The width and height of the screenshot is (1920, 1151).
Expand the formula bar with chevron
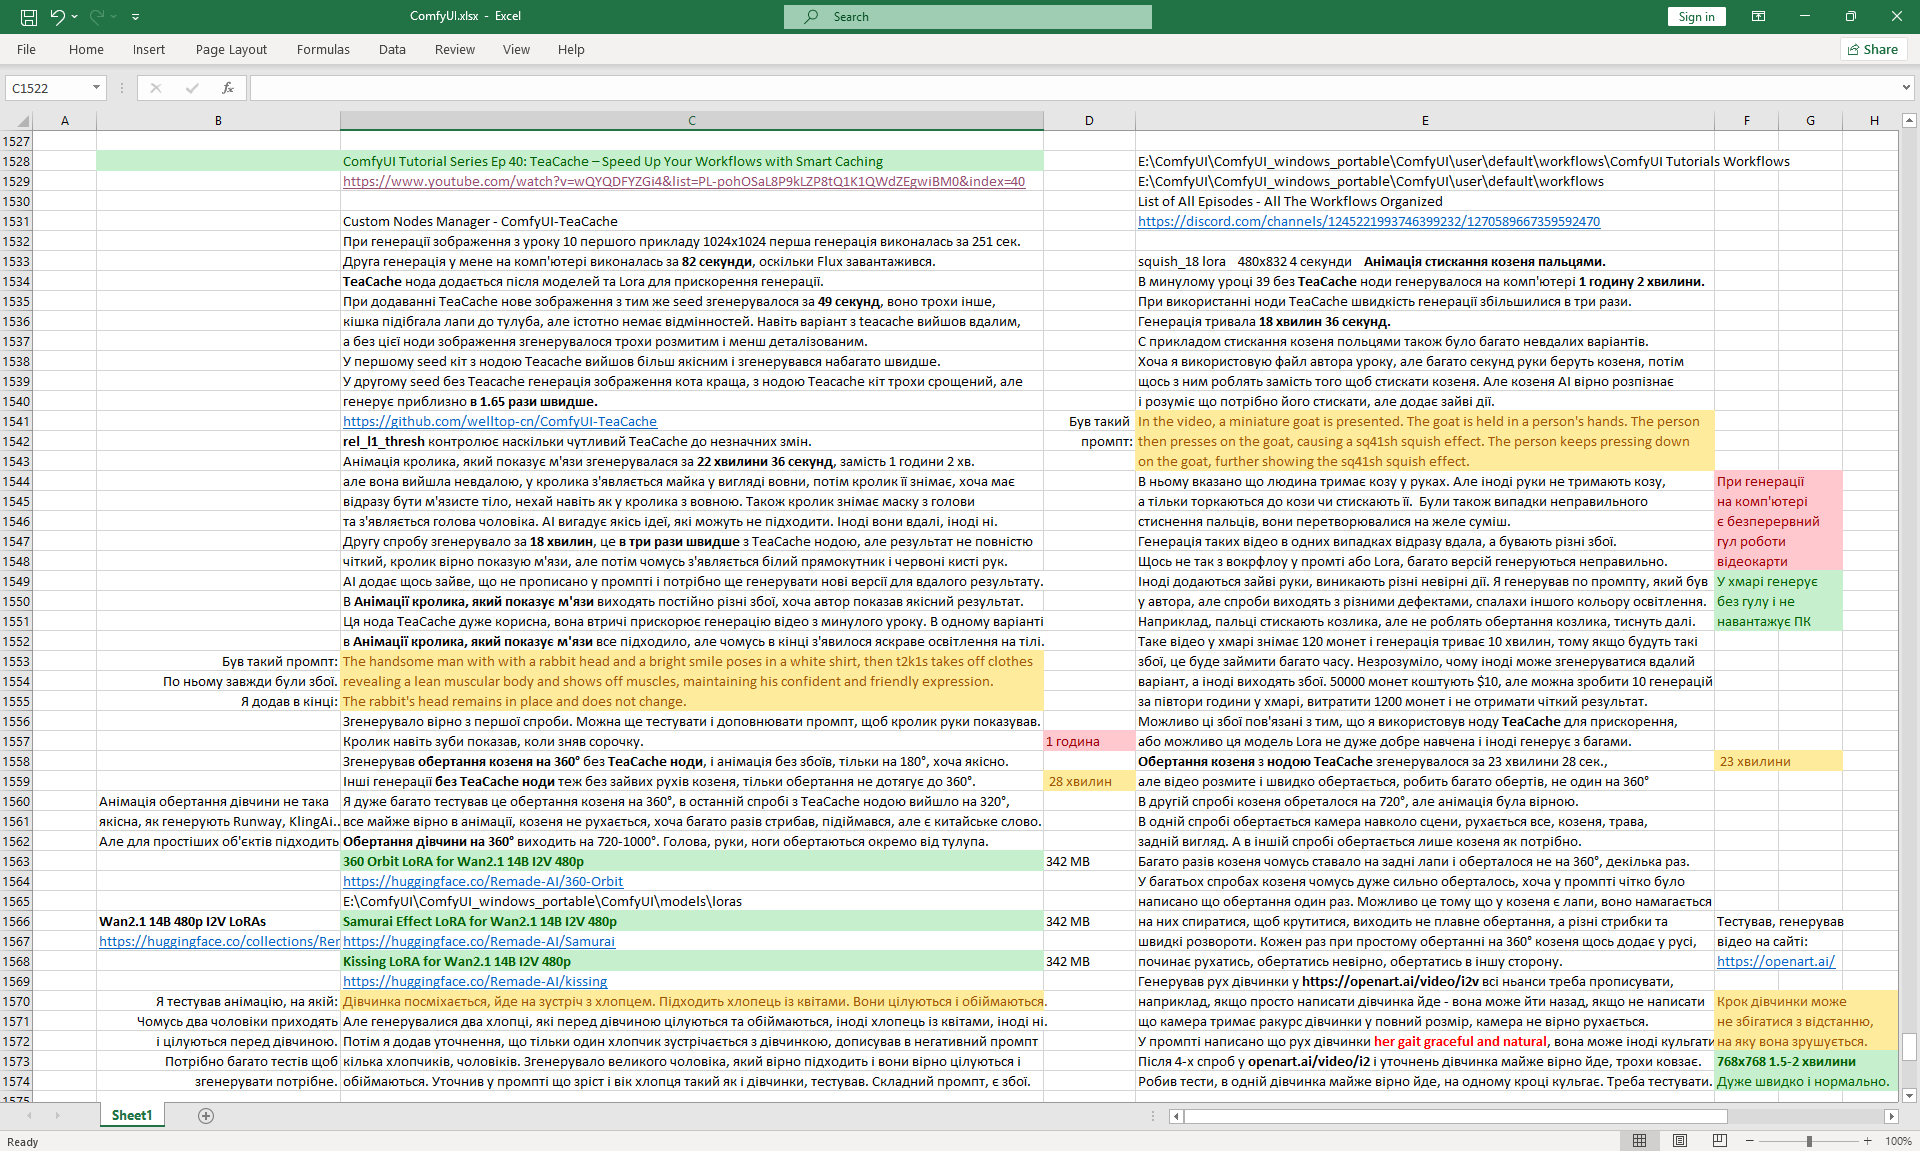1906,88
